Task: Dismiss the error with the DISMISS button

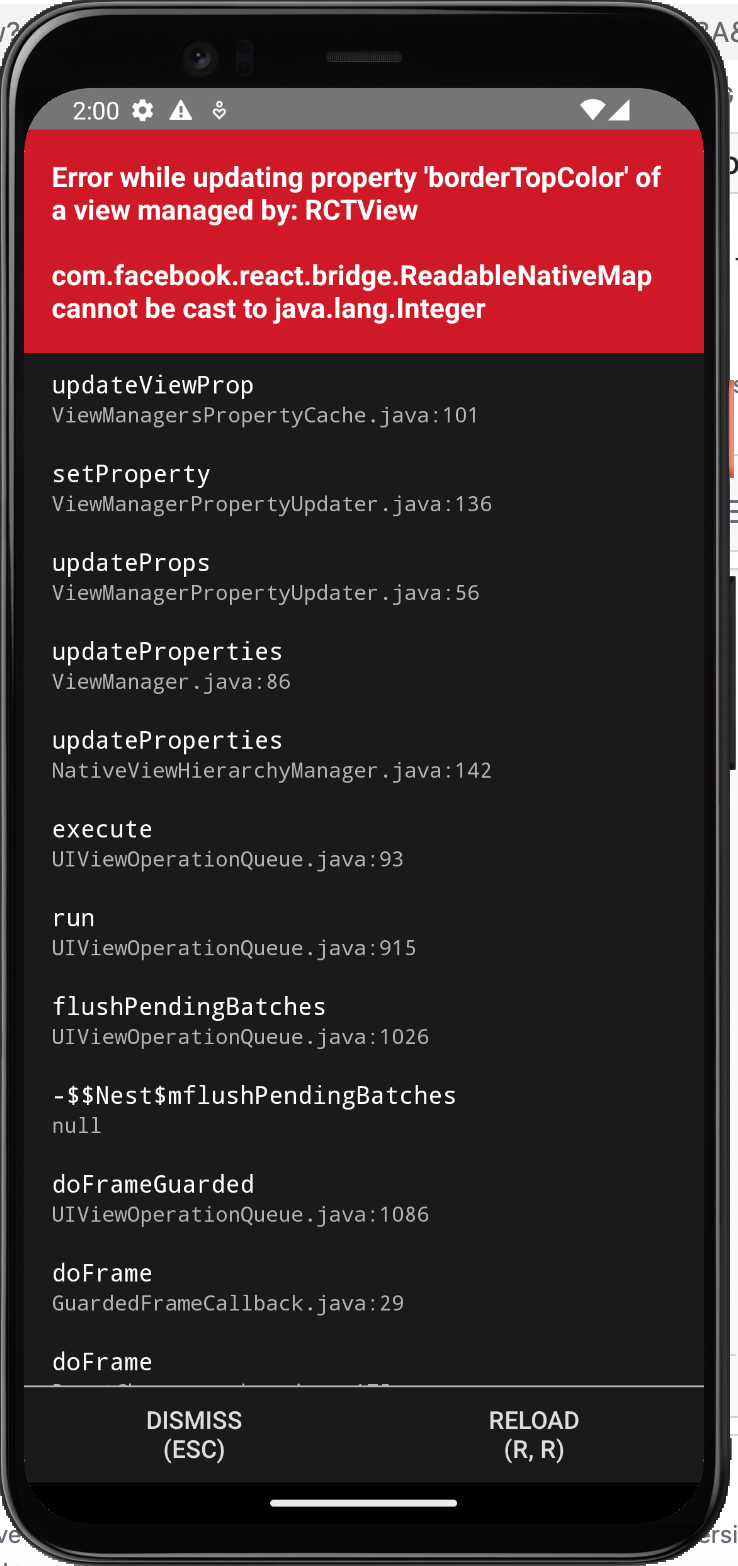Action: 193,1434
